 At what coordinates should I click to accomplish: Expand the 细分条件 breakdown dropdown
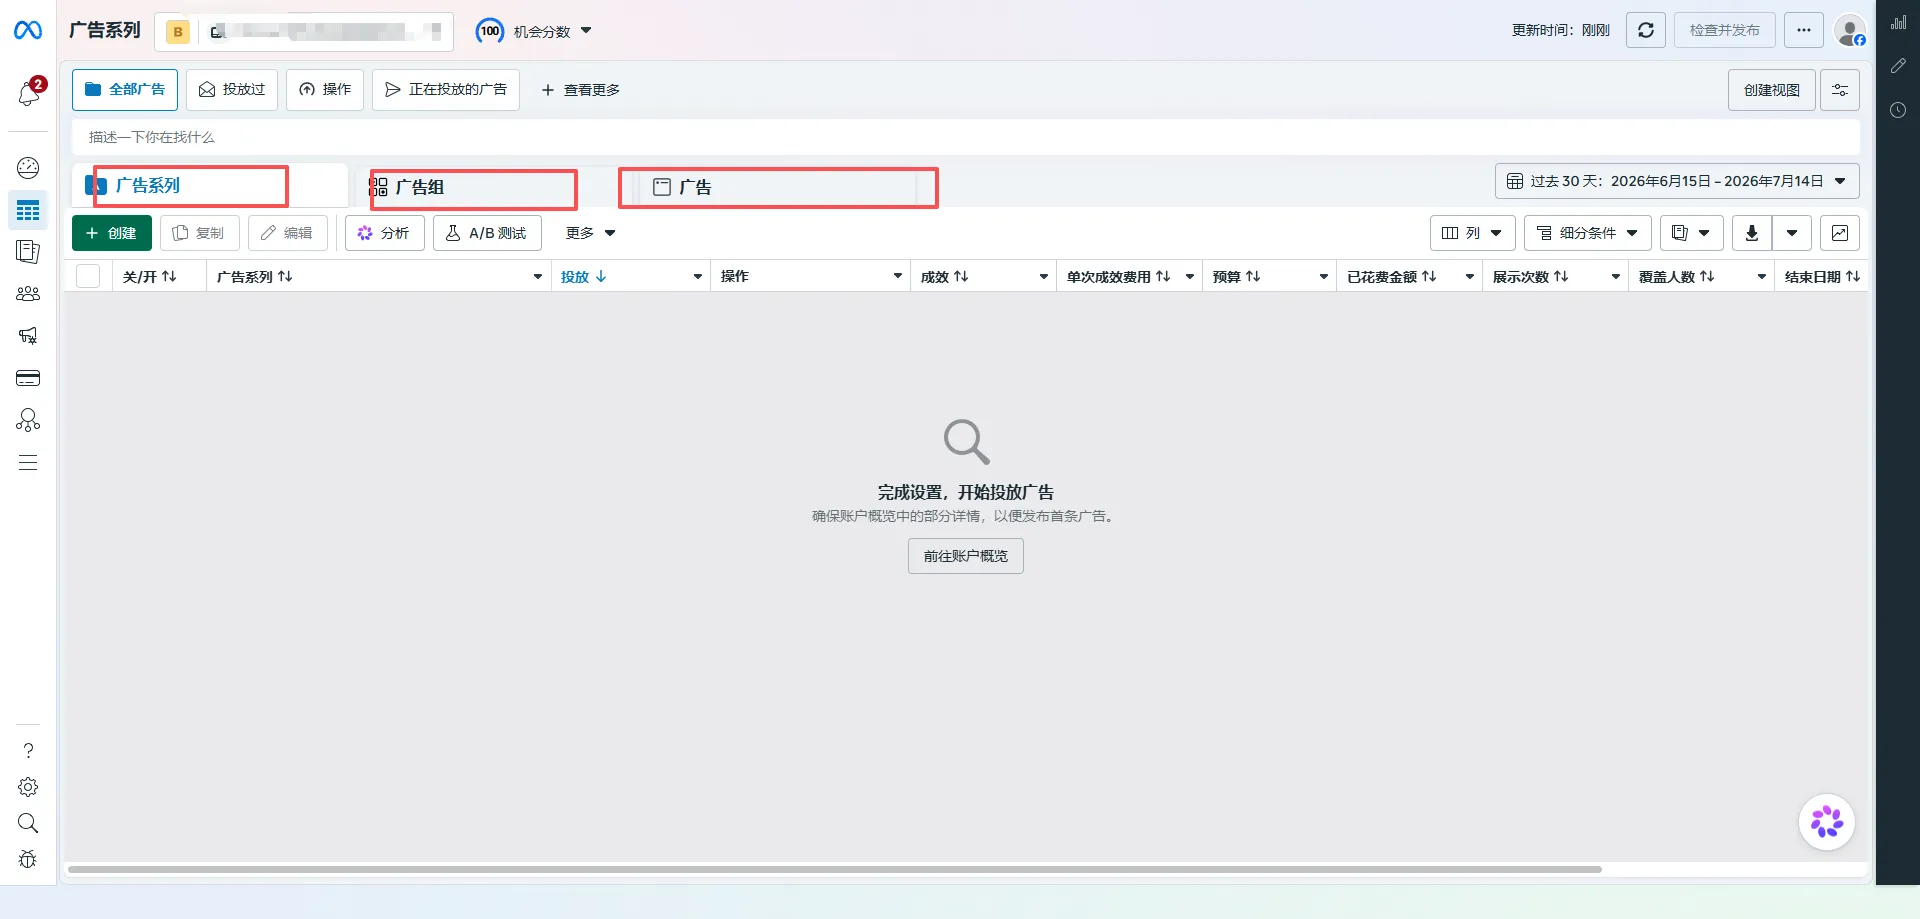click(x=1587, y=233)
